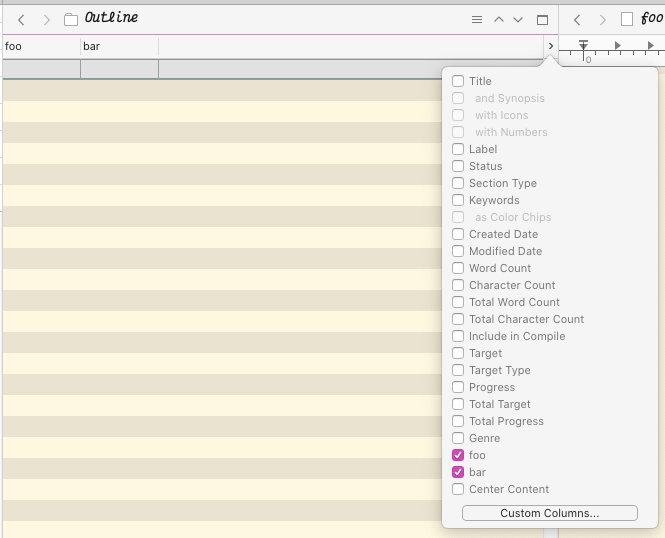Click the forward arrow in Outline header
The image size is (665, 538).
[x=46, y=19]
